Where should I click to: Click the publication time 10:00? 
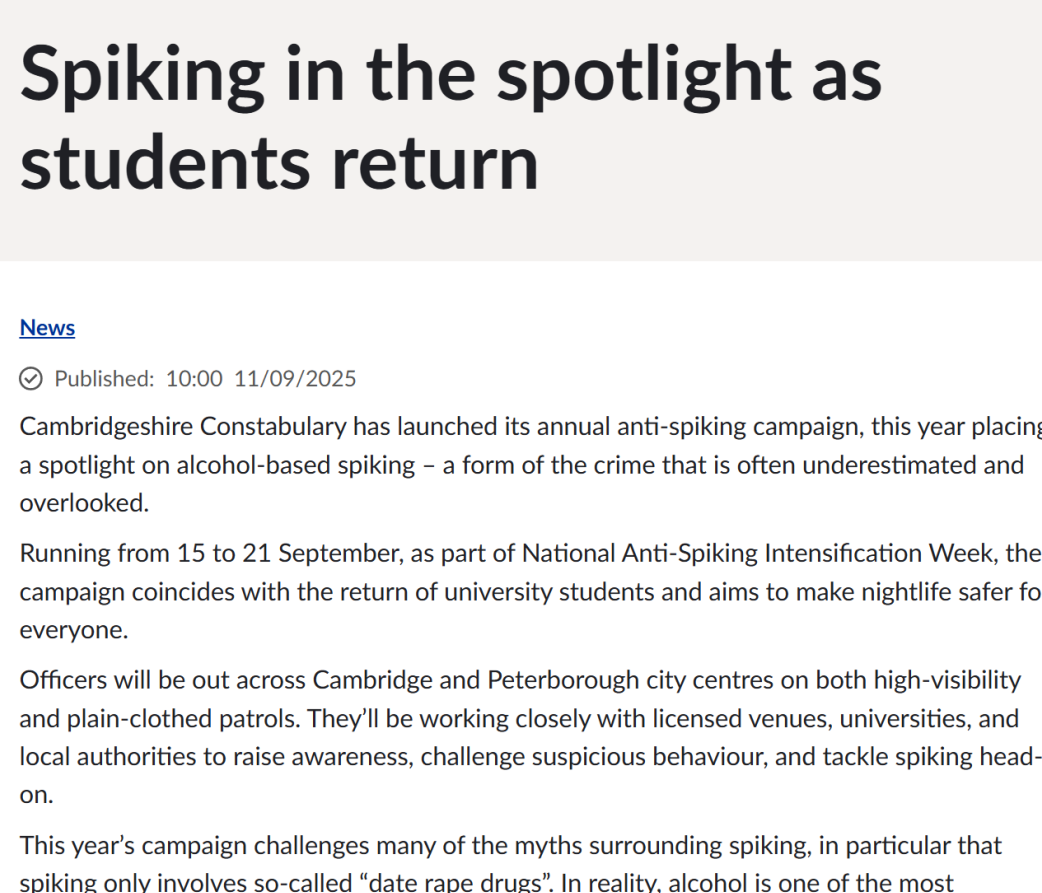194,379
